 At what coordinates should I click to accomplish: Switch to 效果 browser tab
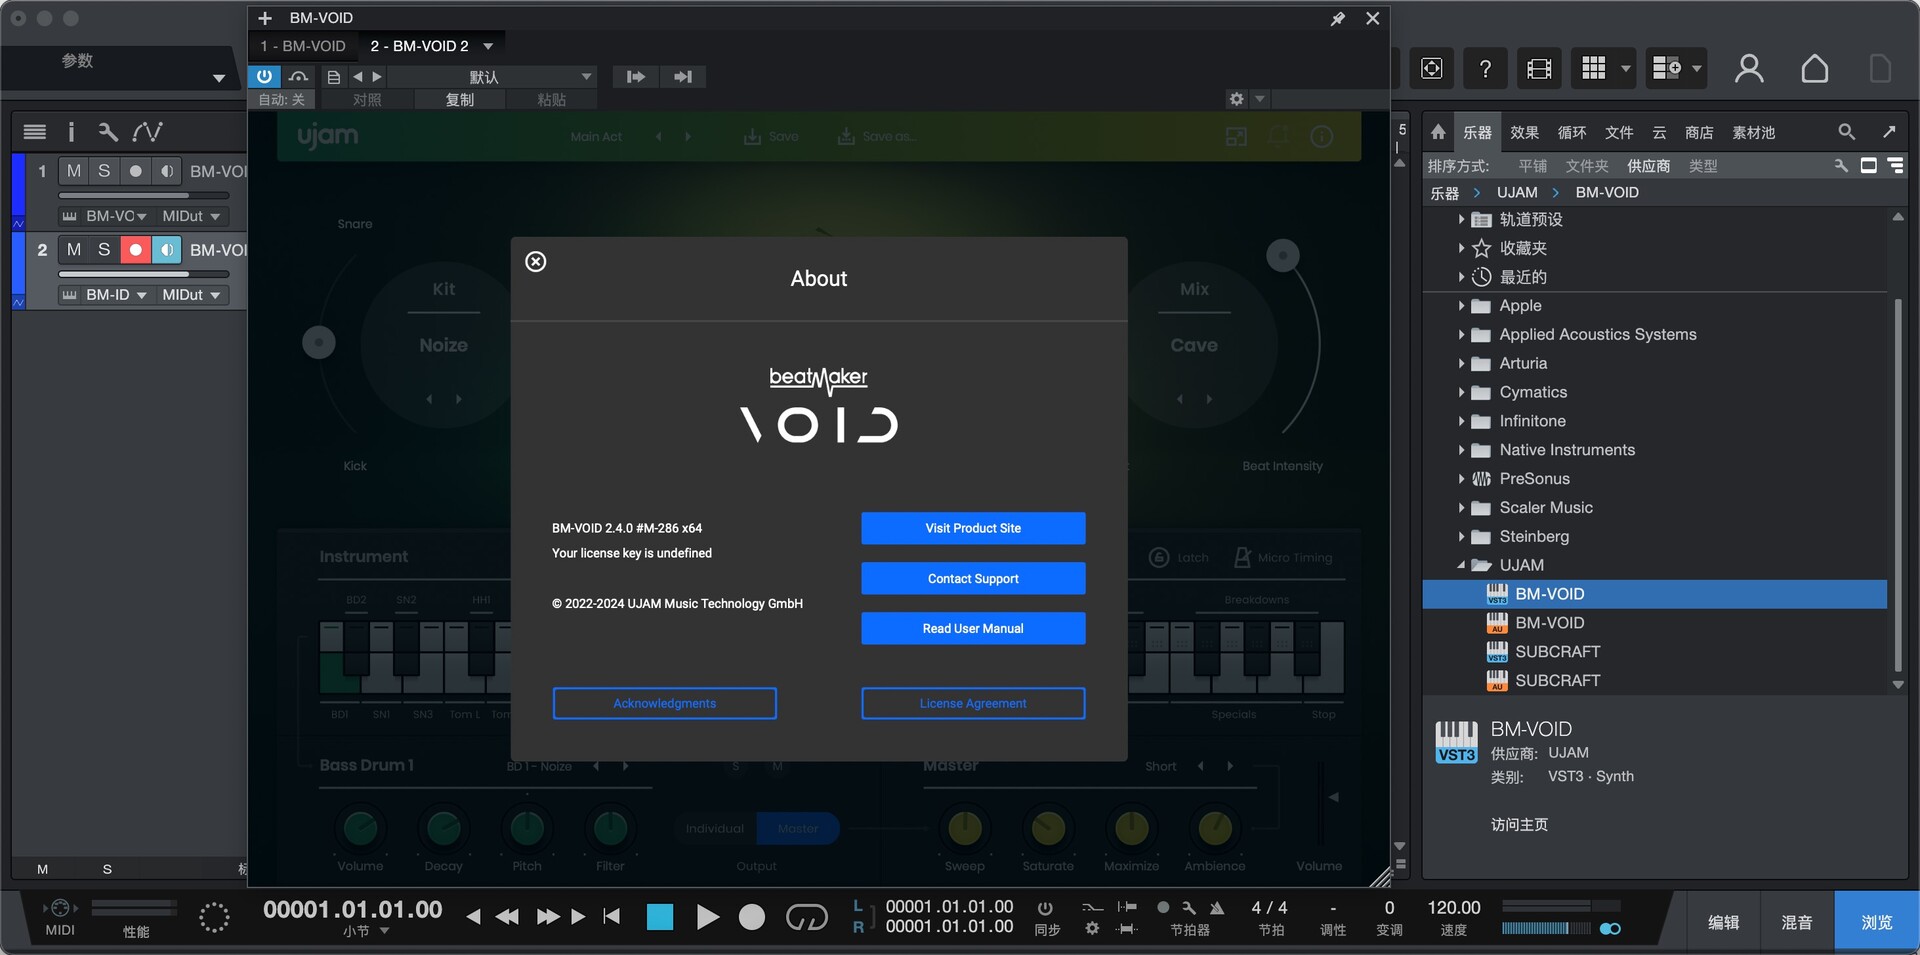(1524, 132)
